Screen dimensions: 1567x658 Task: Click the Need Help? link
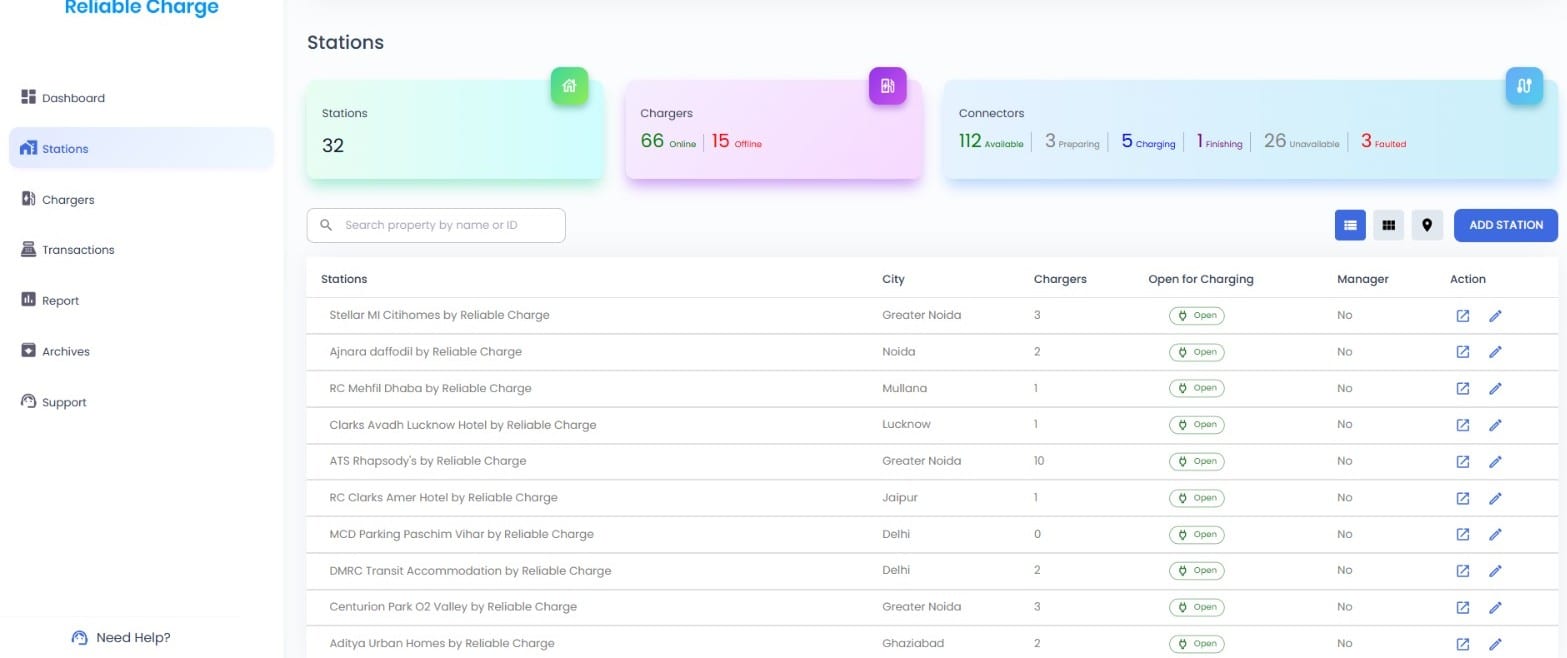coord(121,638)
